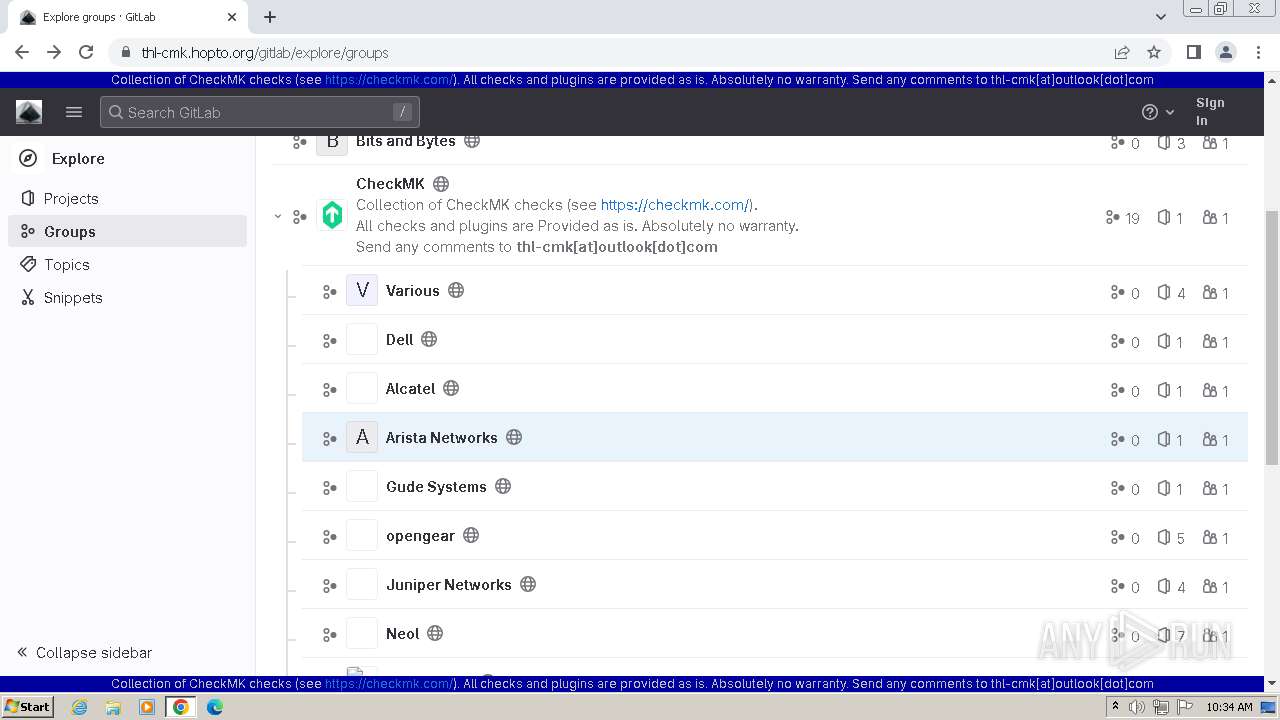This screenshot has height=720, width=1280.
Task: Bookmark this page with the star icon
Action: click(1154, 52)
